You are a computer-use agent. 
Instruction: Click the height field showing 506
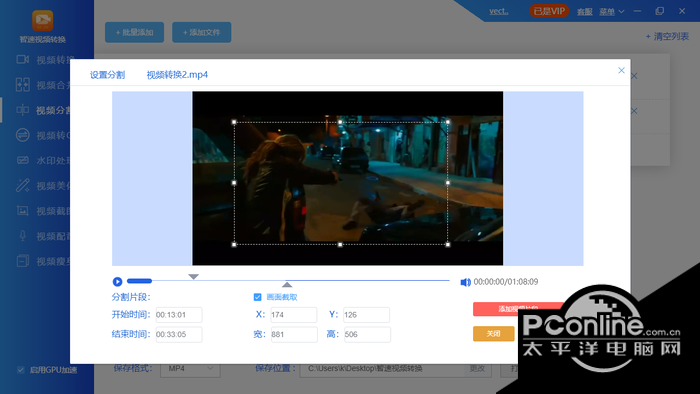coord(367,334)
